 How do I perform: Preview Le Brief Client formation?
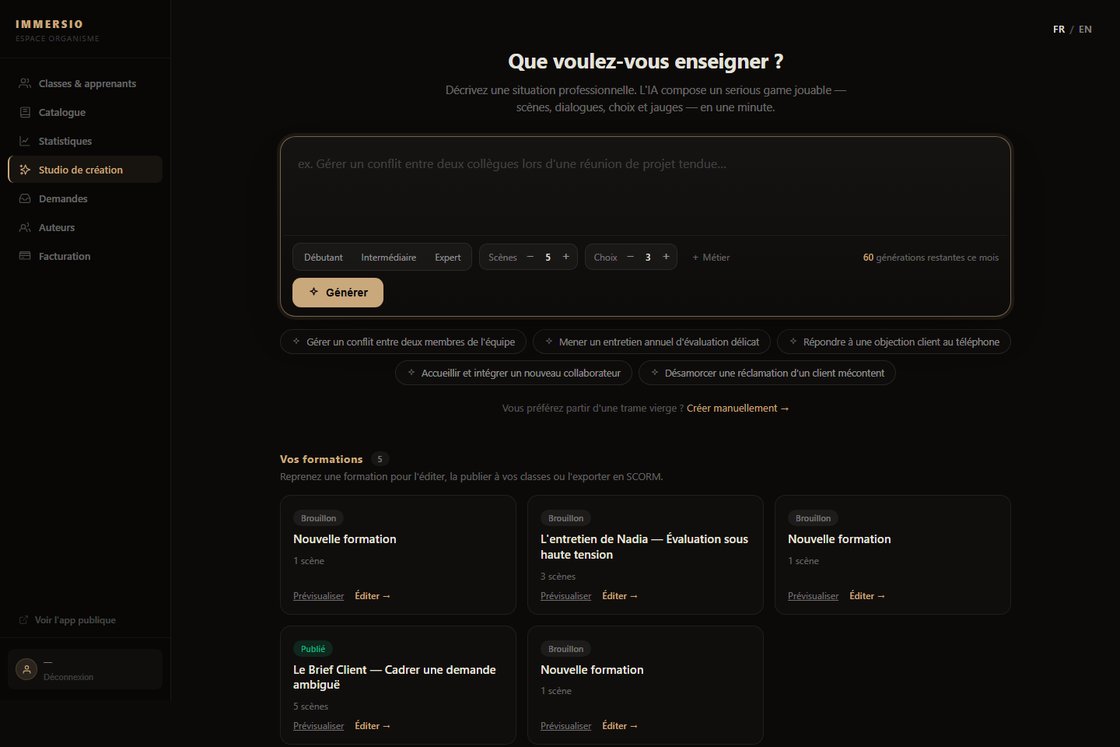pos(319,726)
